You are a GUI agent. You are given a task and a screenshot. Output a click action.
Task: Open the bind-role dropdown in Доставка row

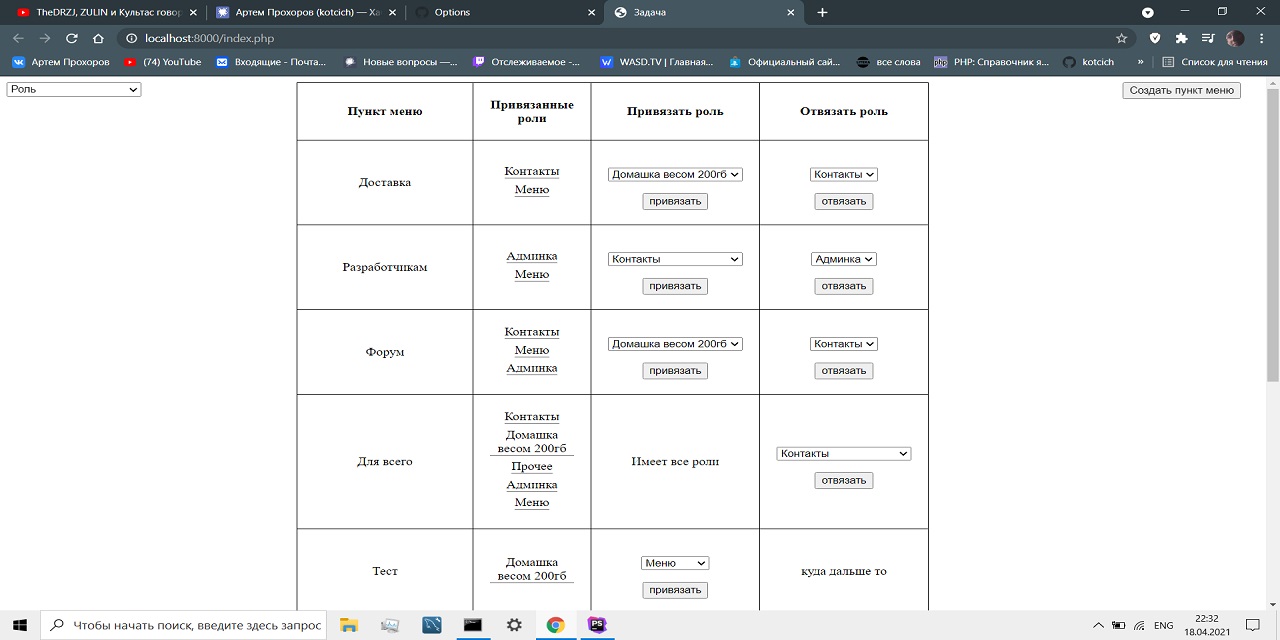pyautogui.click(x=675, y=174)
